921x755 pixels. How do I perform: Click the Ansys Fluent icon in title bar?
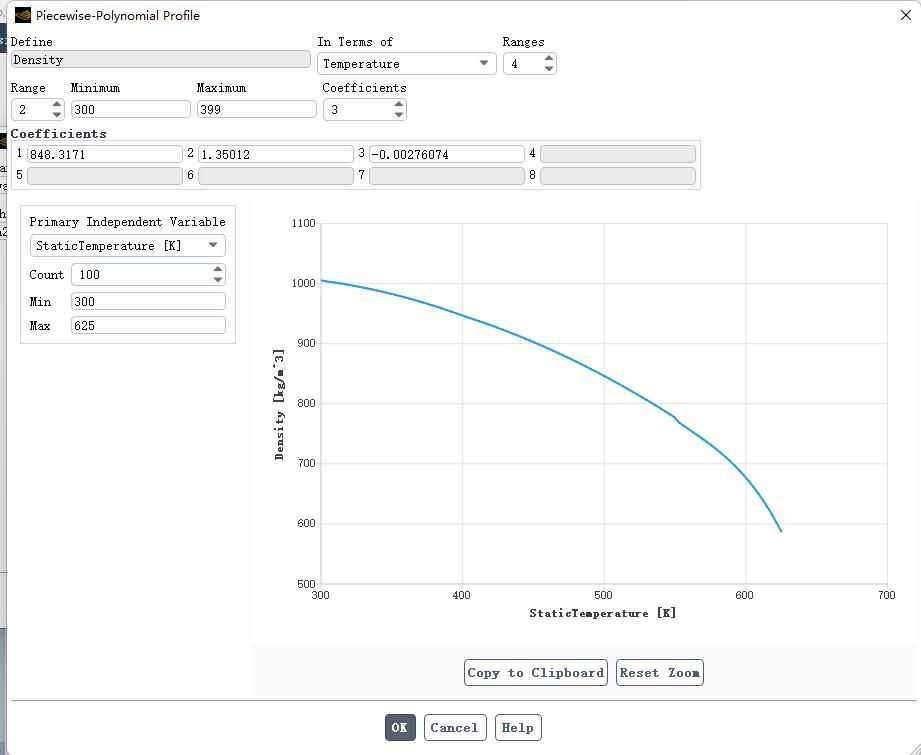(22, 15)
